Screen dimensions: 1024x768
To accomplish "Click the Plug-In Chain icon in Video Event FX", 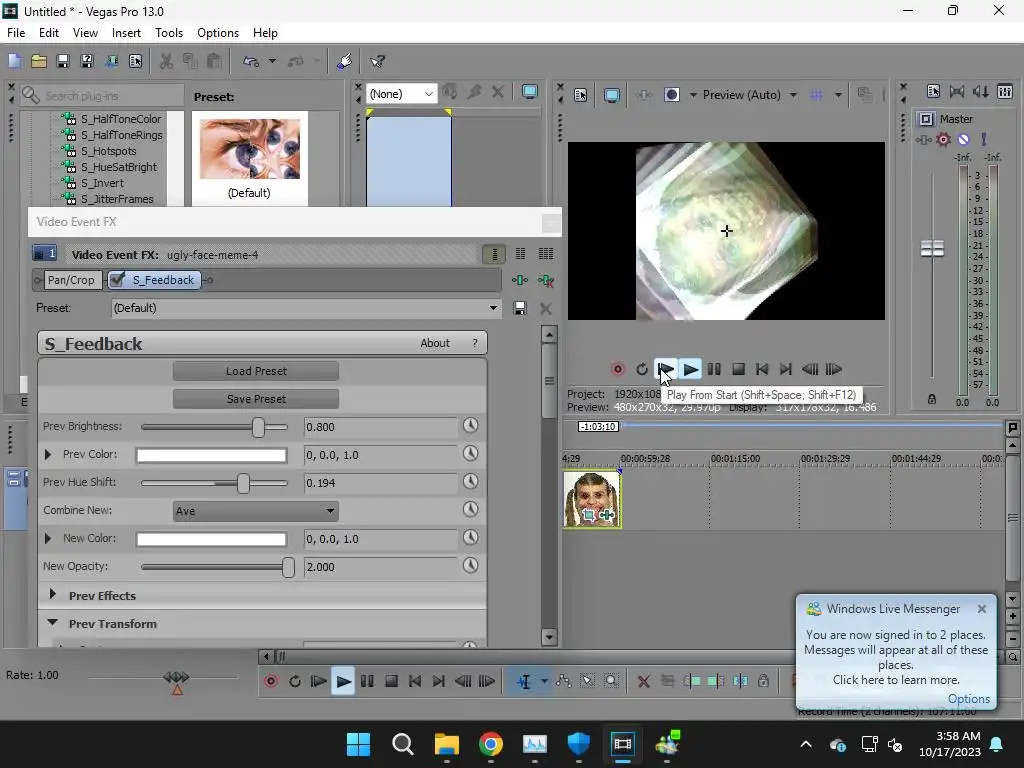I will [x=520, y=280].
